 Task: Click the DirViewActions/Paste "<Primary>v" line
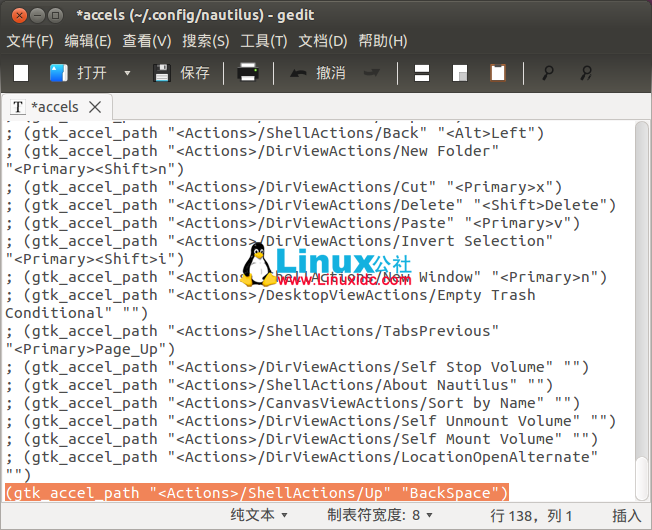click(x=293, y=223)
